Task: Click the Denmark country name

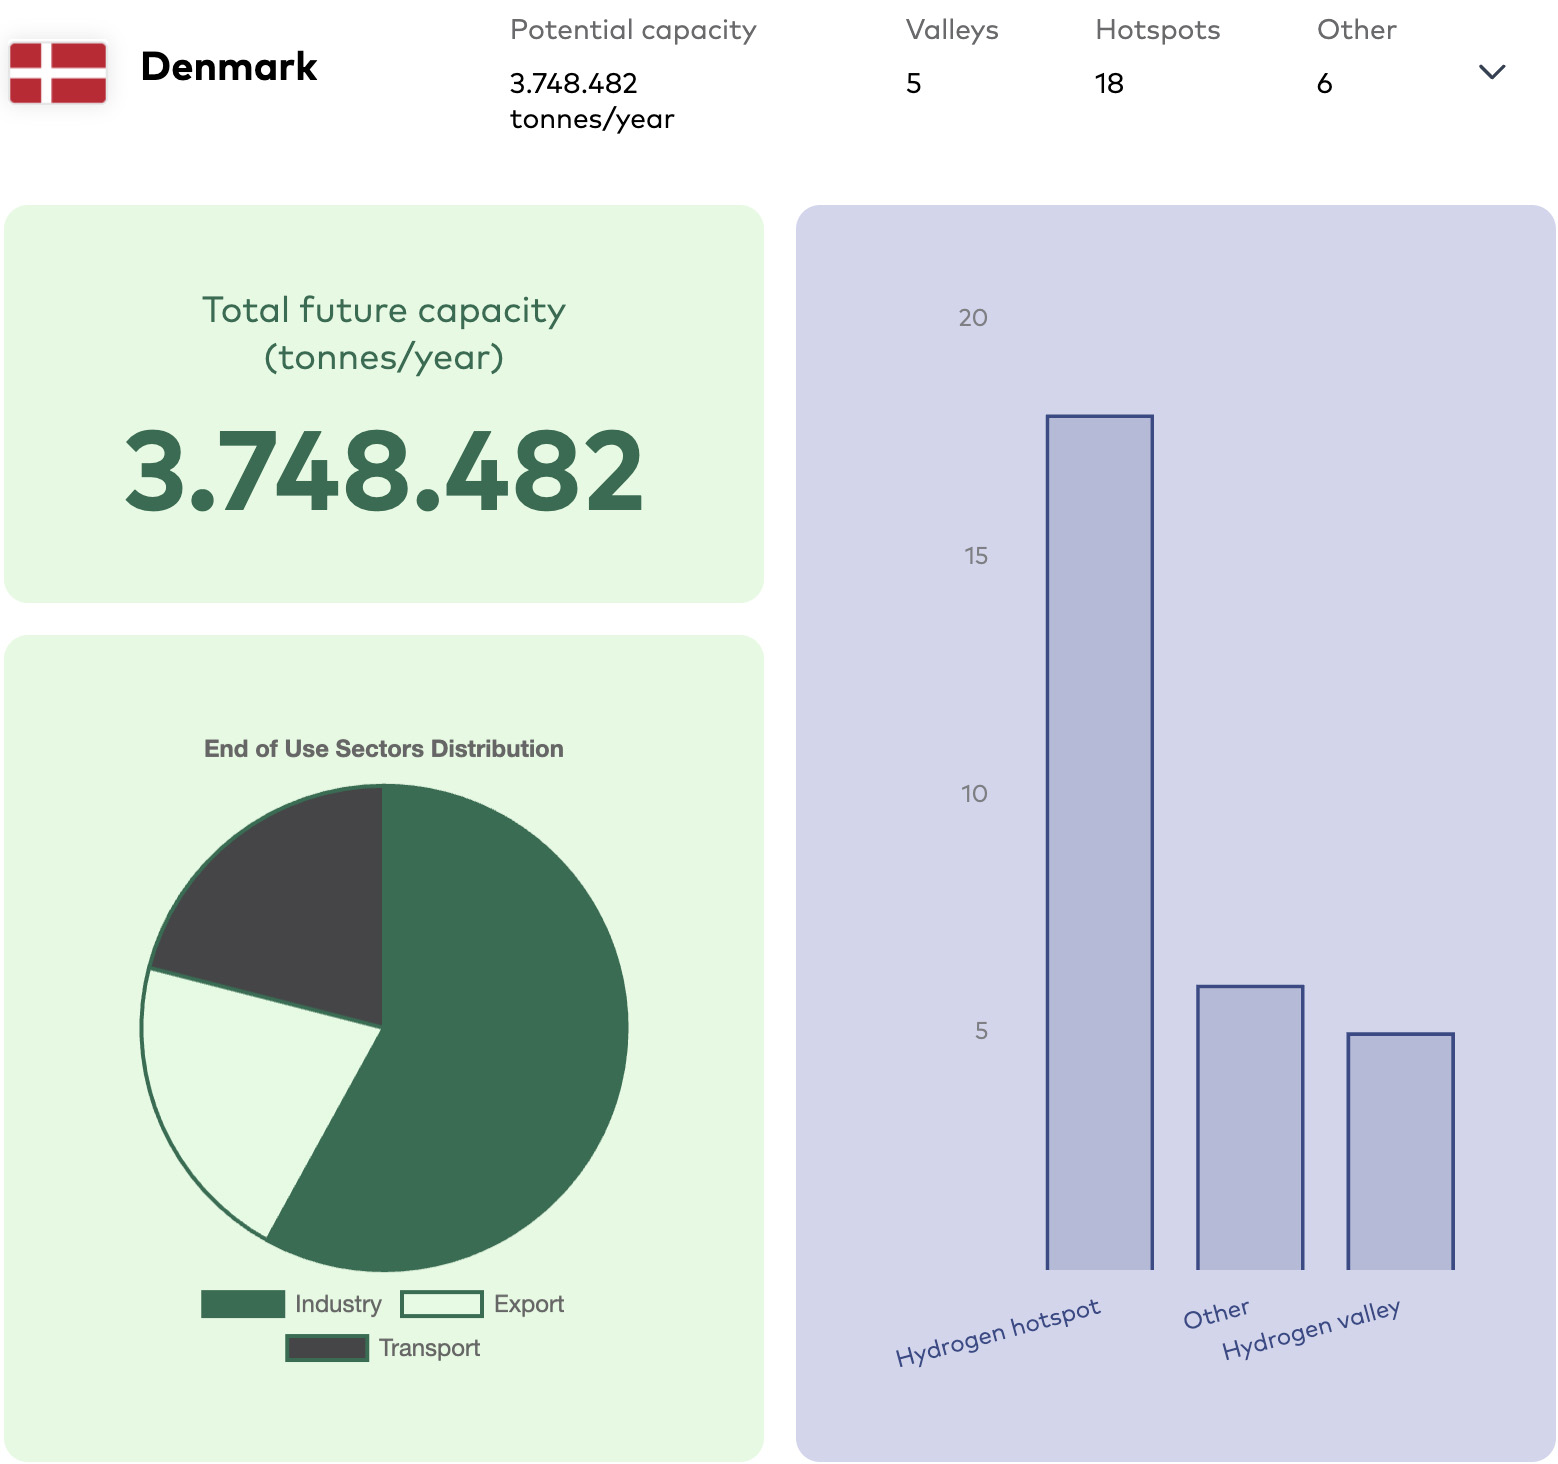Action: (x=229, y=67)
